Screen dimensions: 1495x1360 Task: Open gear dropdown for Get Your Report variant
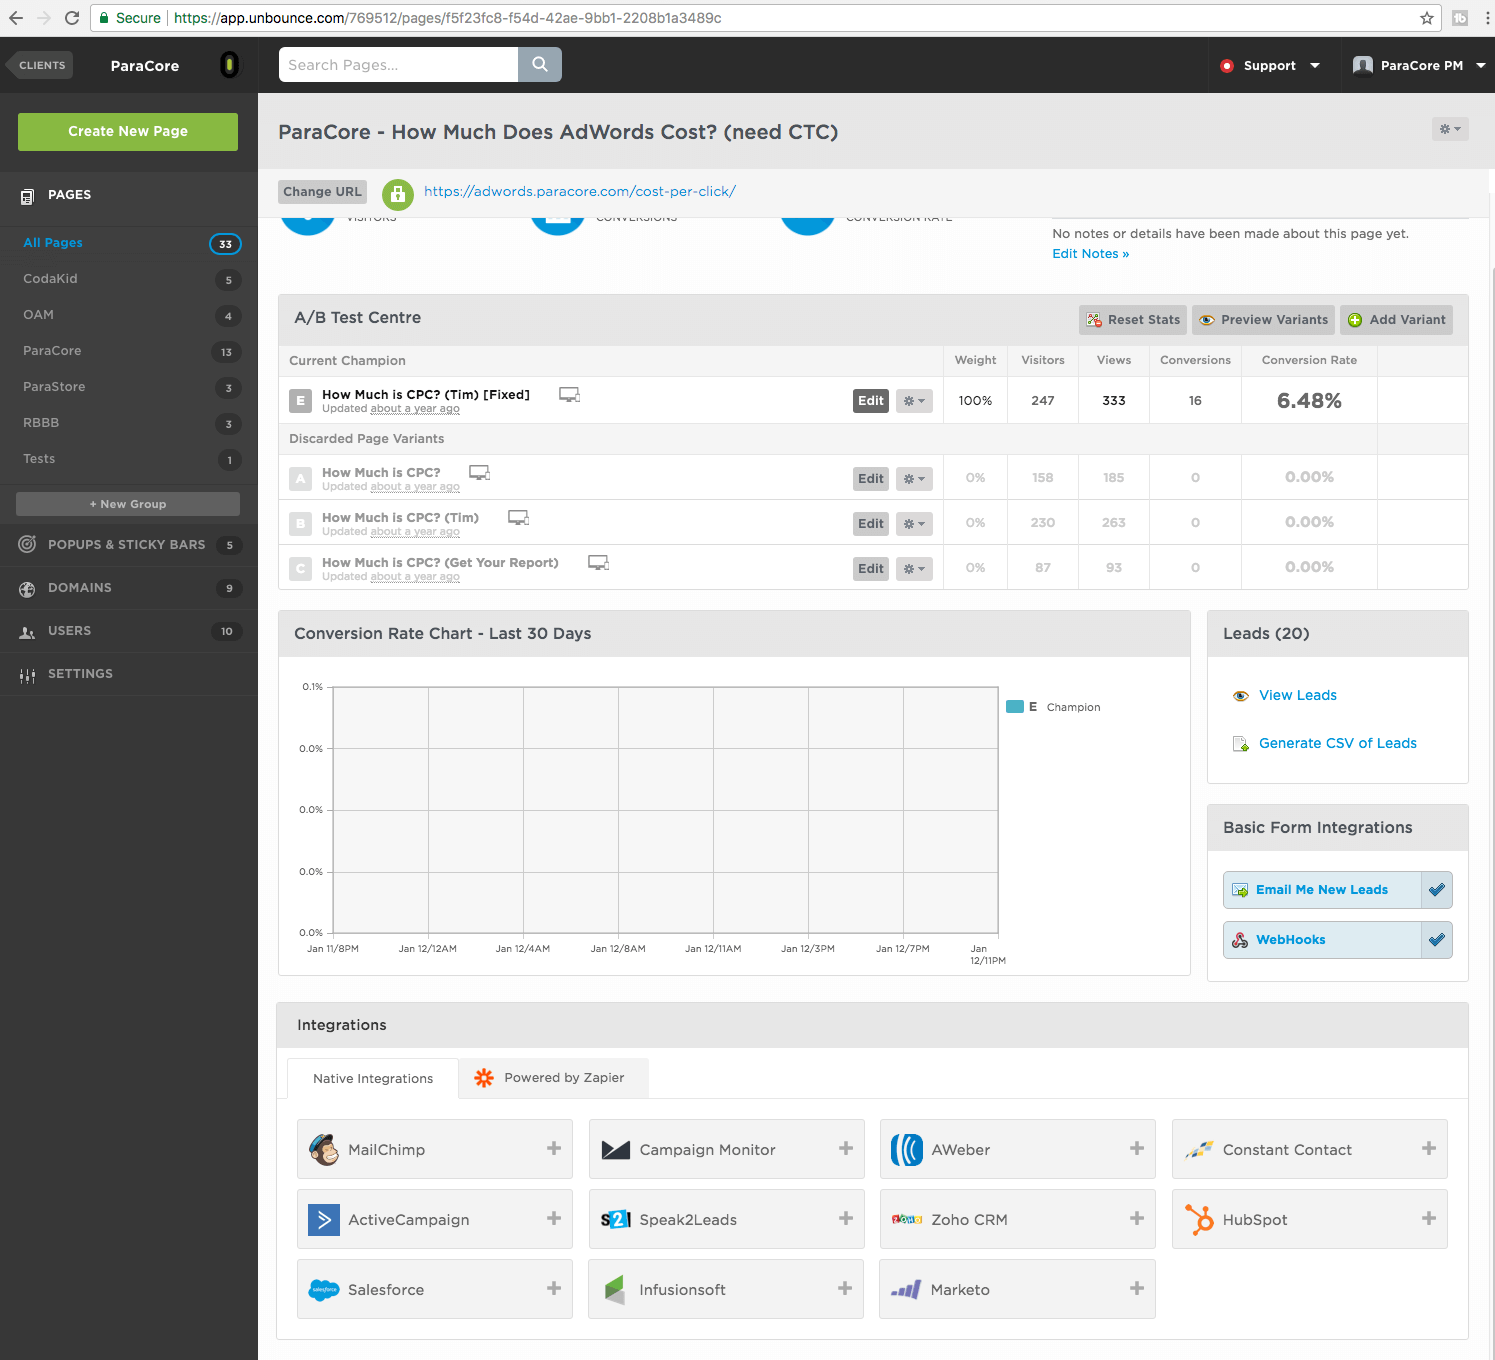point(914,569)
